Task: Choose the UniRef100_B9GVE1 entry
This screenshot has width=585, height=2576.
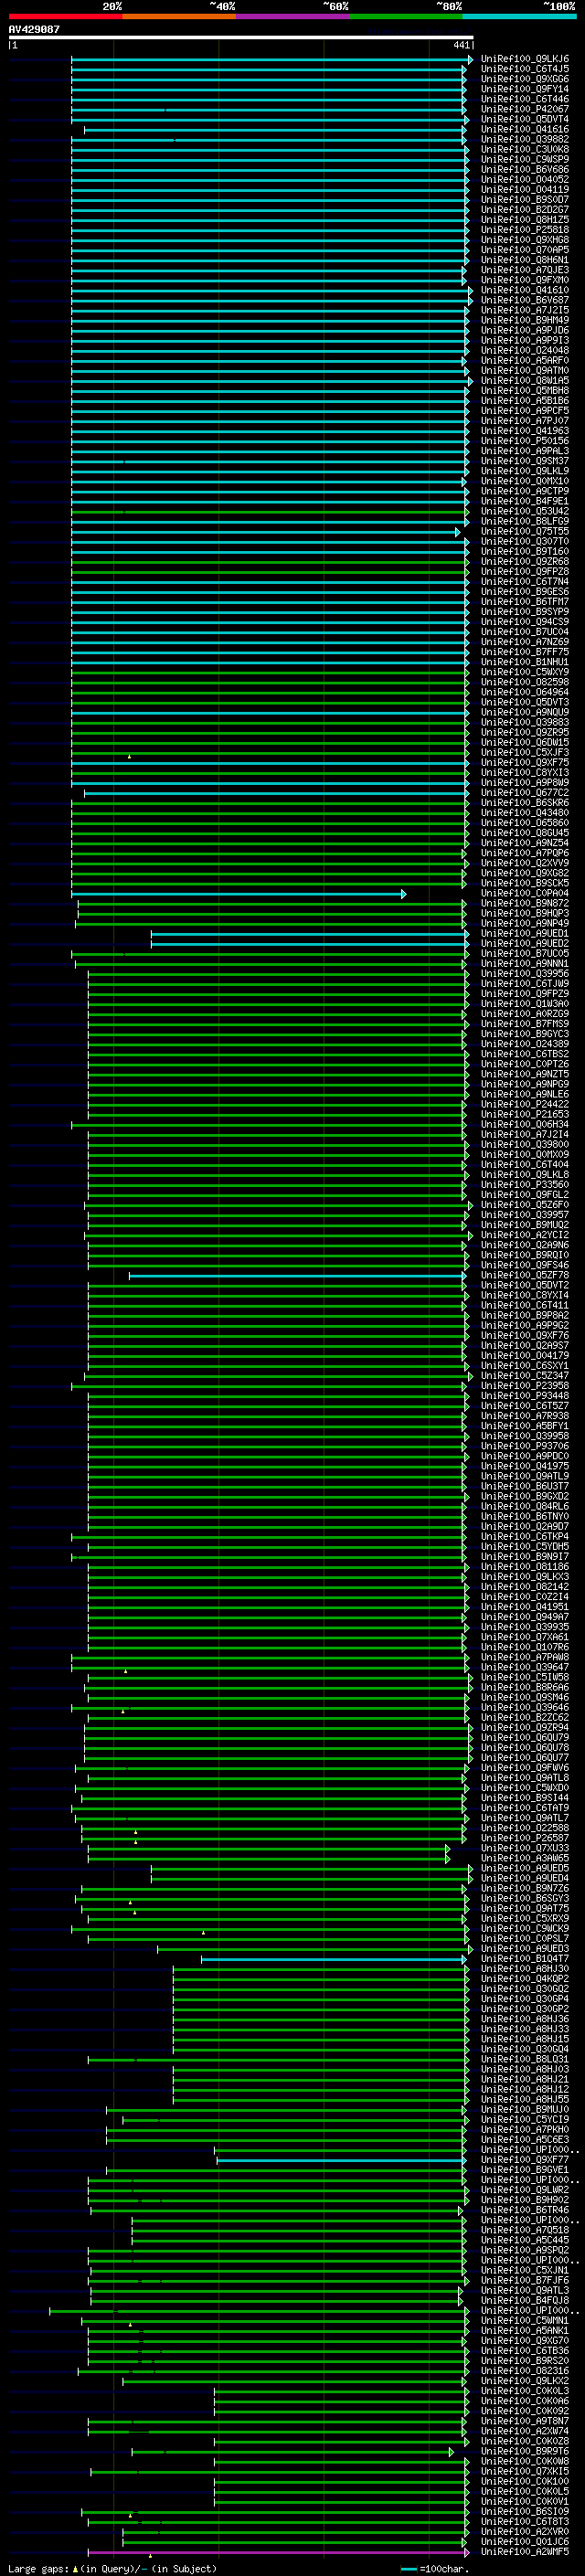Action: [525, 2169]
